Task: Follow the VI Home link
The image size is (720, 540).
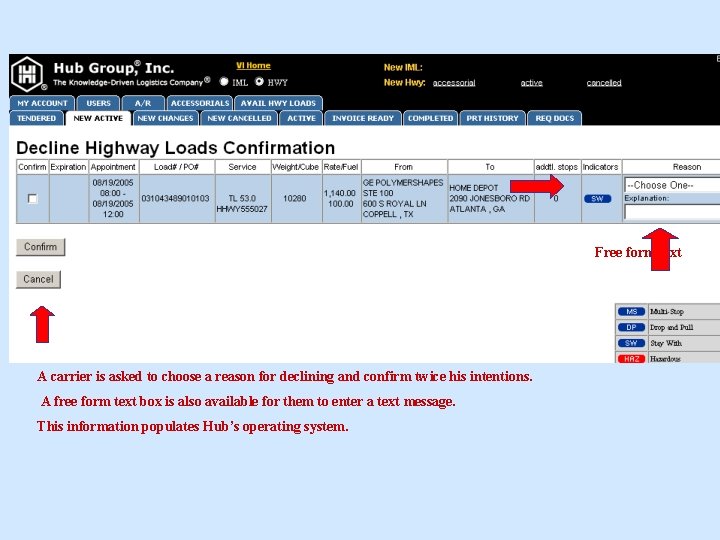Action: coord(253,66)
